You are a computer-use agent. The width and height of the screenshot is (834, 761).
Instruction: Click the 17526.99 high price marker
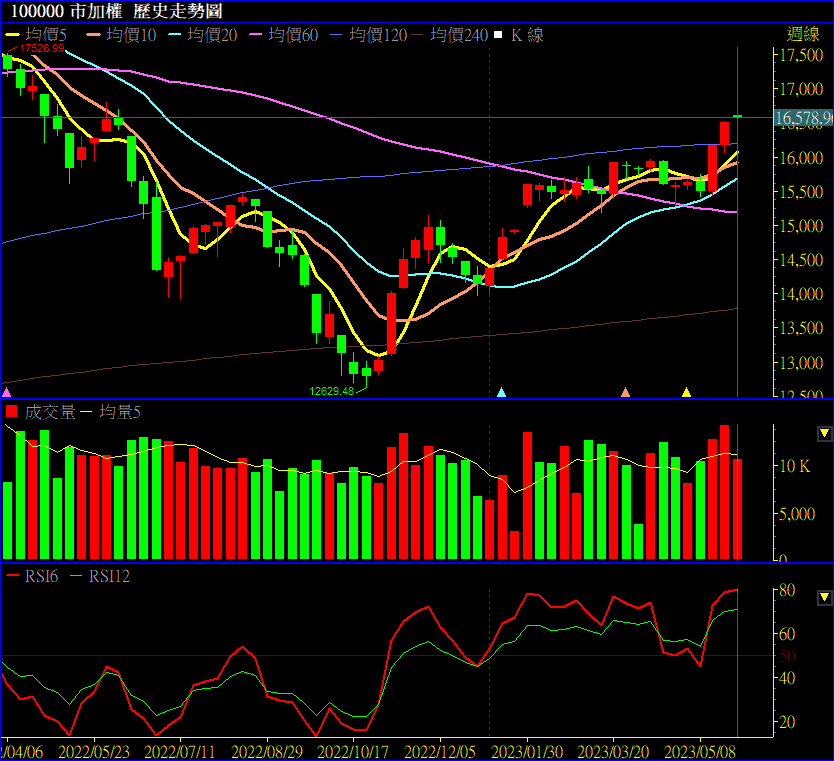(x=42, y=47)
